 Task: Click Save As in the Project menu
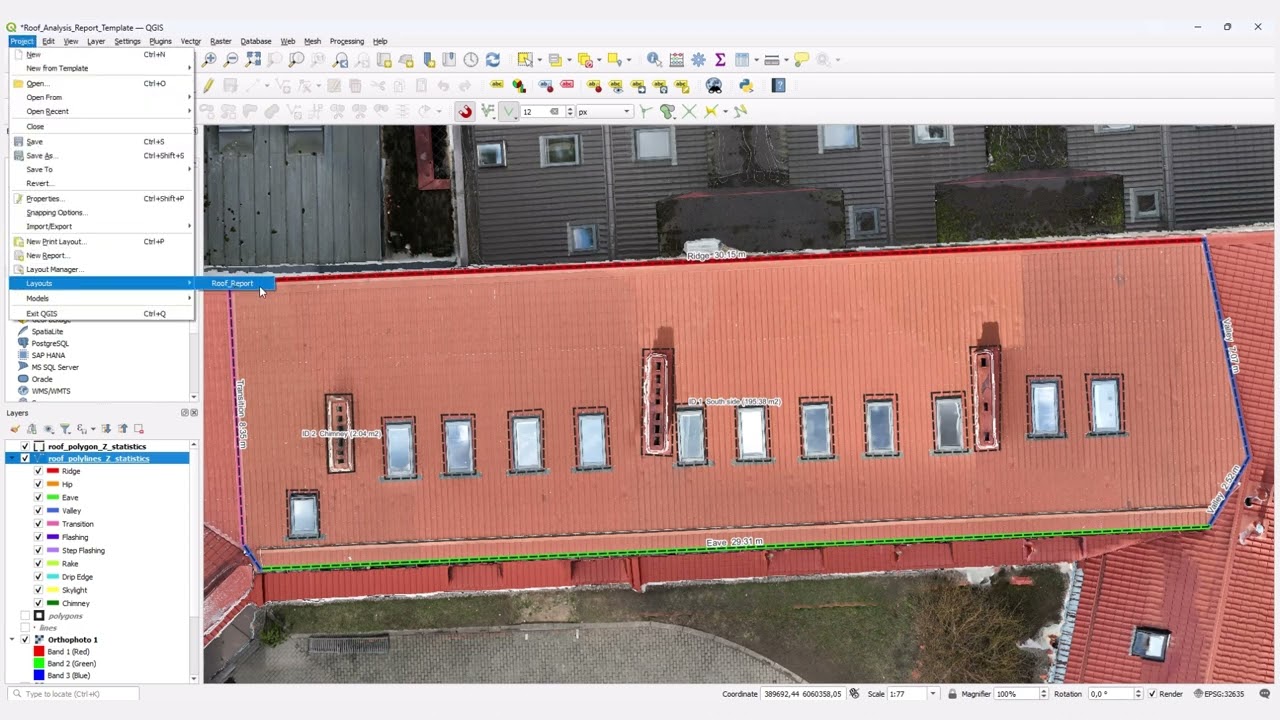coord(100,155)
